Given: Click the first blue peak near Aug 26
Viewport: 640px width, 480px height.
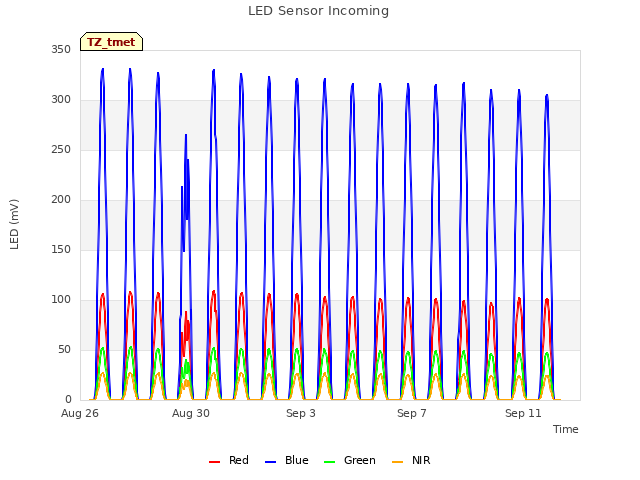Looking at the screenshot, I should click(102, 70).
